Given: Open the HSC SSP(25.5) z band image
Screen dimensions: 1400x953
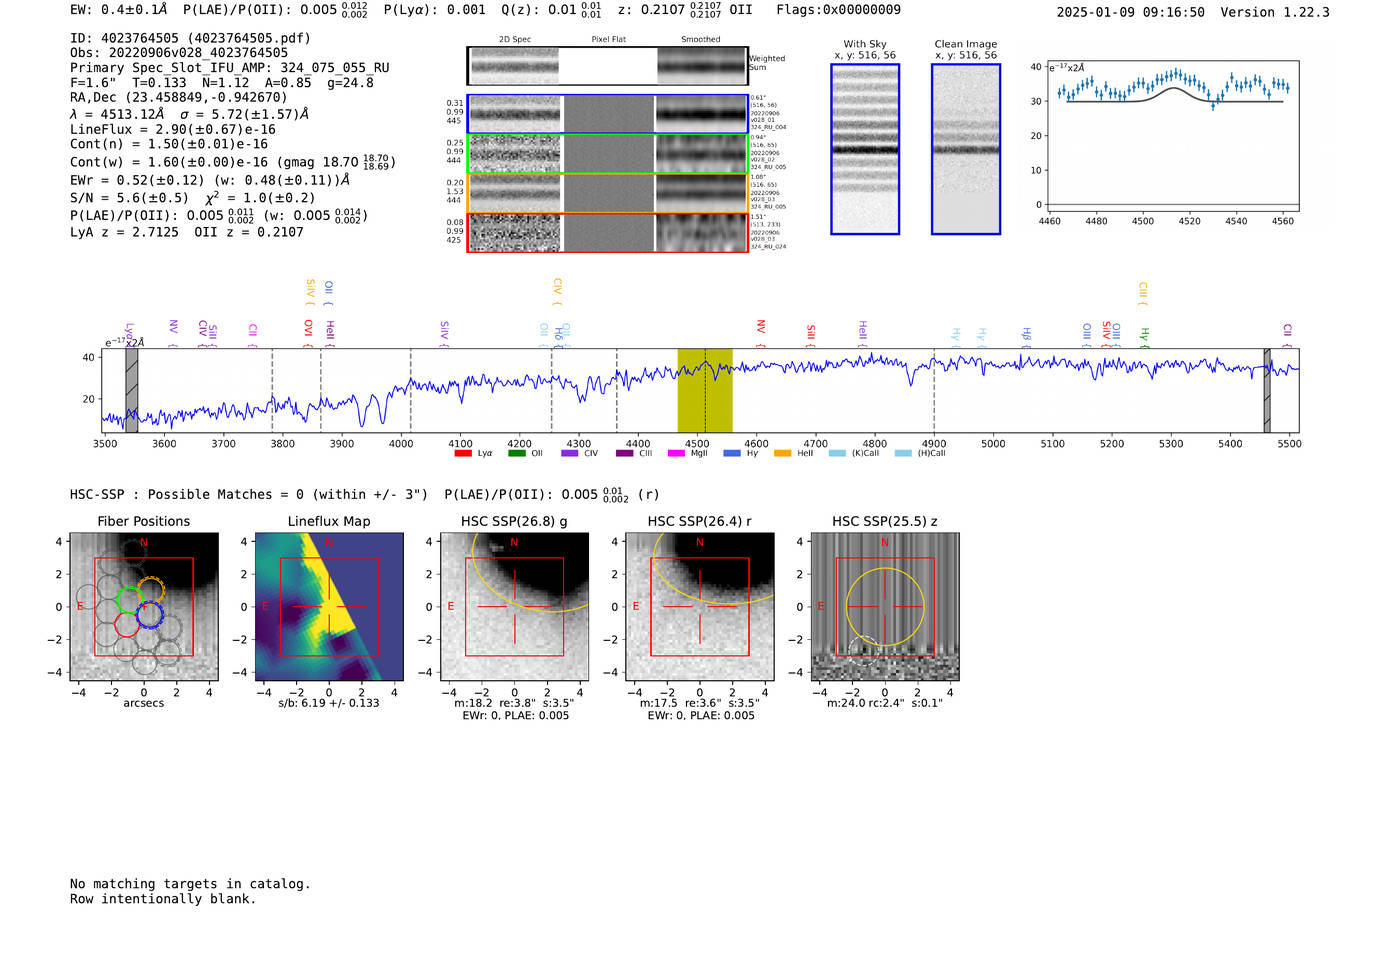Looking at the screenshot, I should click(x=885, y=607).
